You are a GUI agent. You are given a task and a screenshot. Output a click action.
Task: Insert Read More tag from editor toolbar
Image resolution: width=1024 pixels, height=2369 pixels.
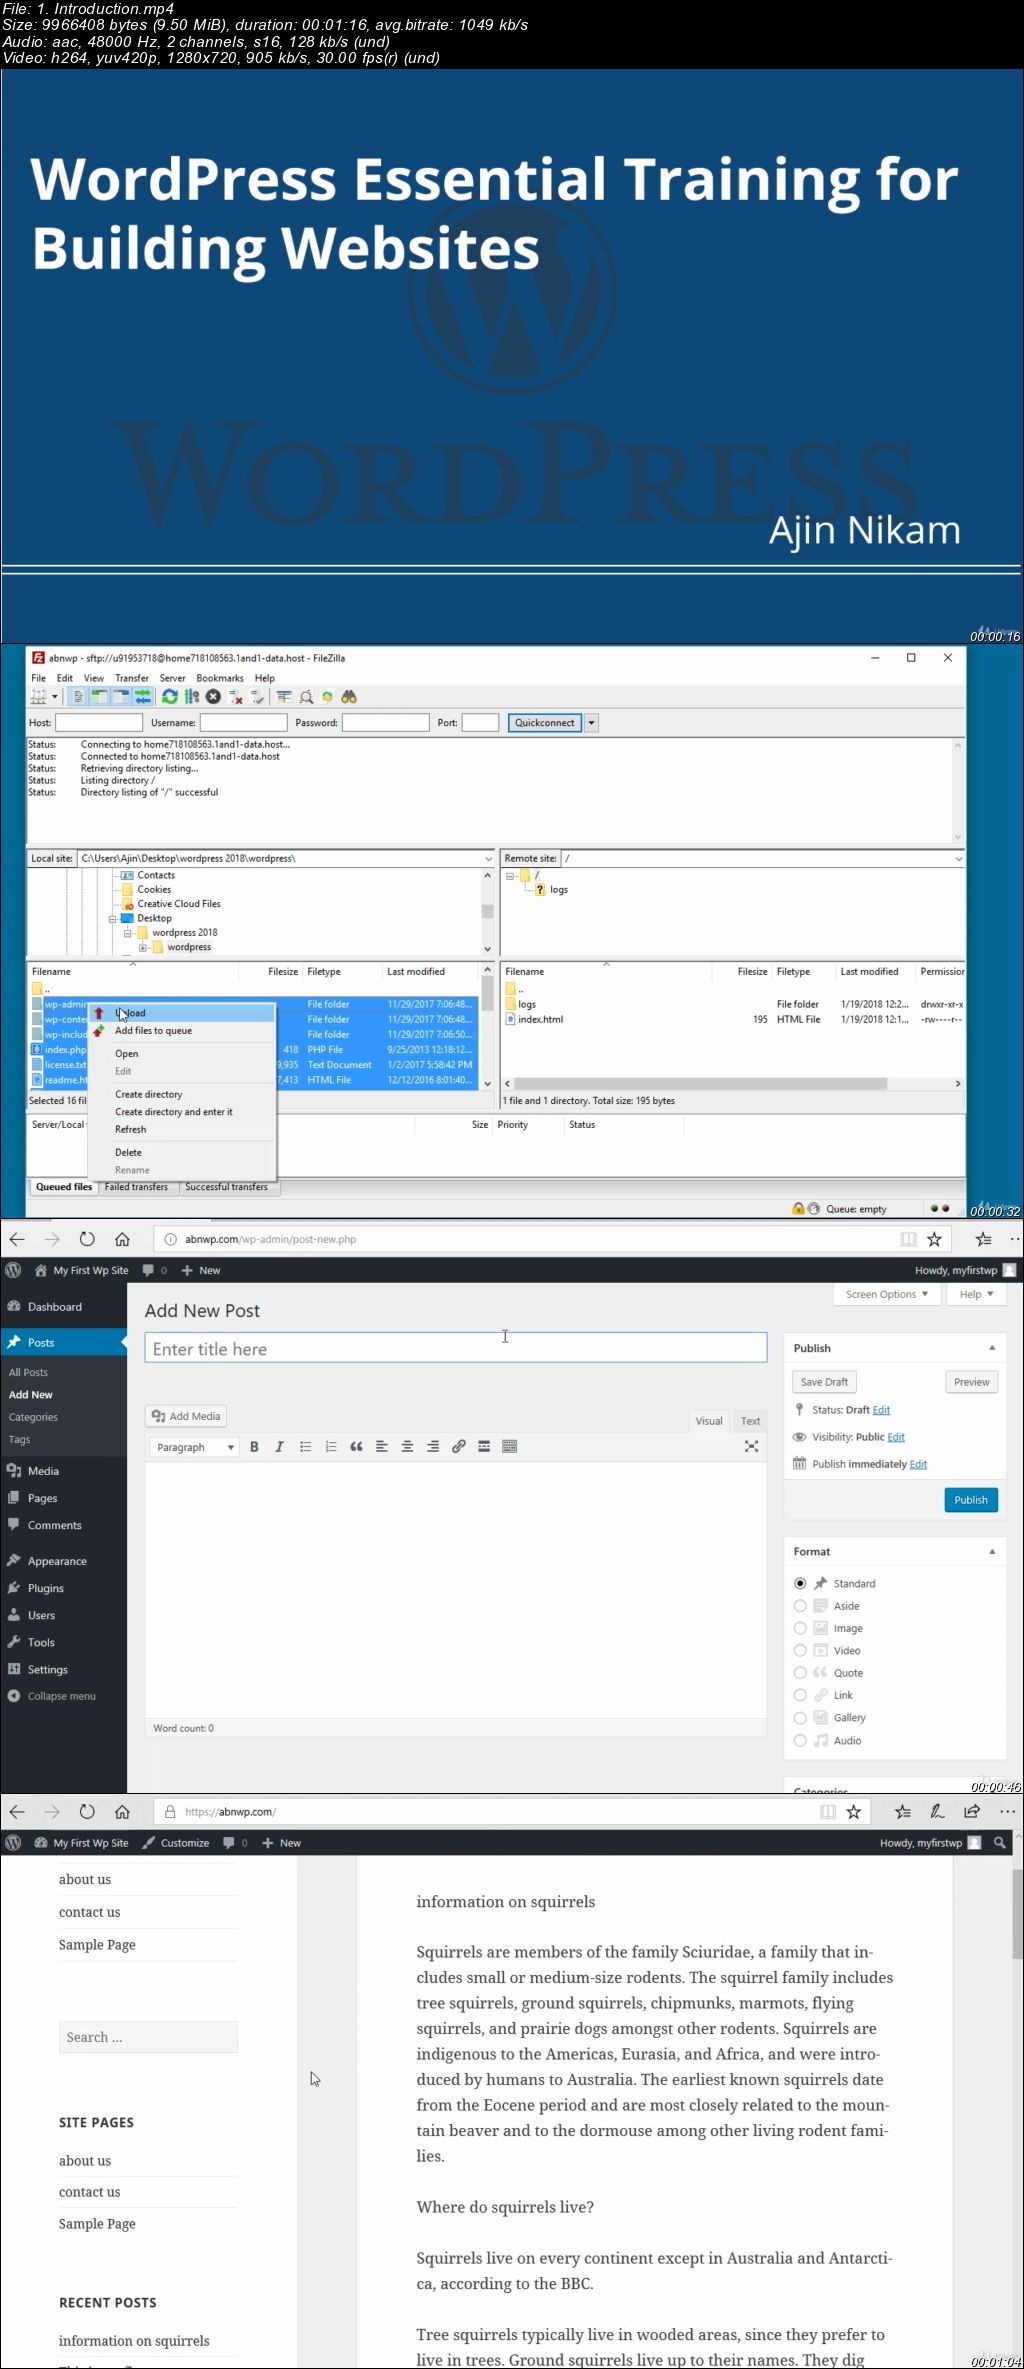[484, 1447]
